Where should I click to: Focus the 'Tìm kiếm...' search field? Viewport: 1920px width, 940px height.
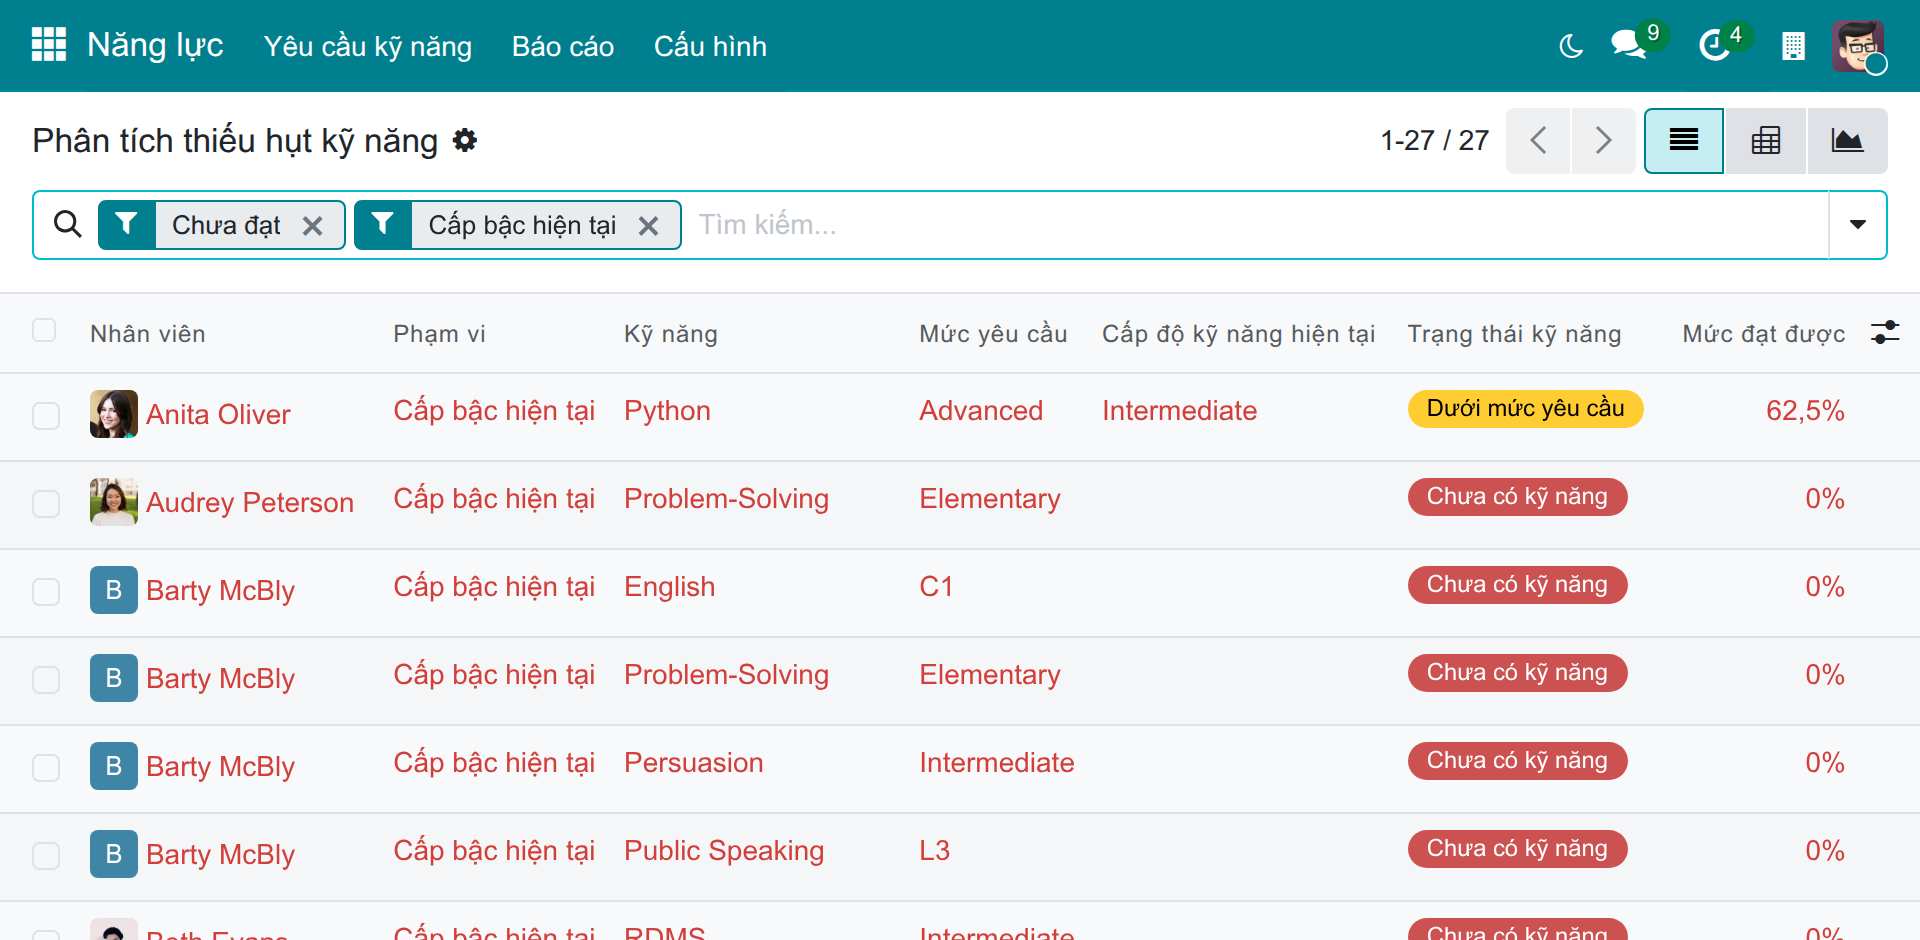(x=1260, y=225)
